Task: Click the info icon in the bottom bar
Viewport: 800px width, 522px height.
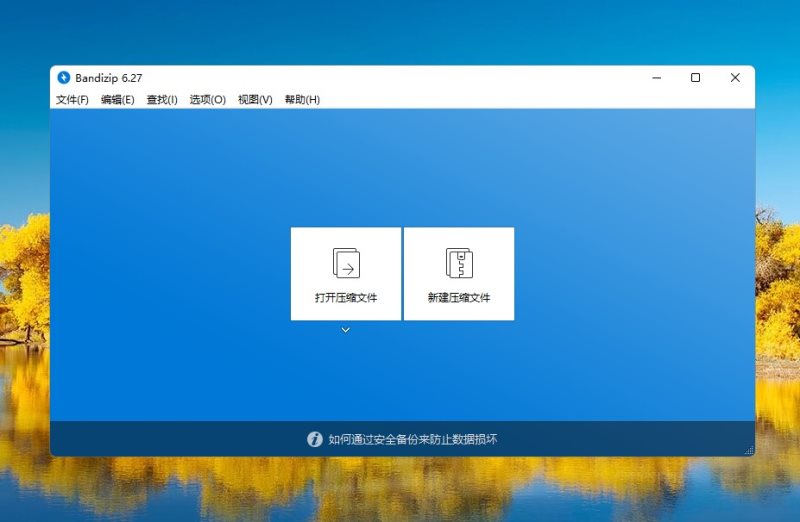Action: click(314, 439)
